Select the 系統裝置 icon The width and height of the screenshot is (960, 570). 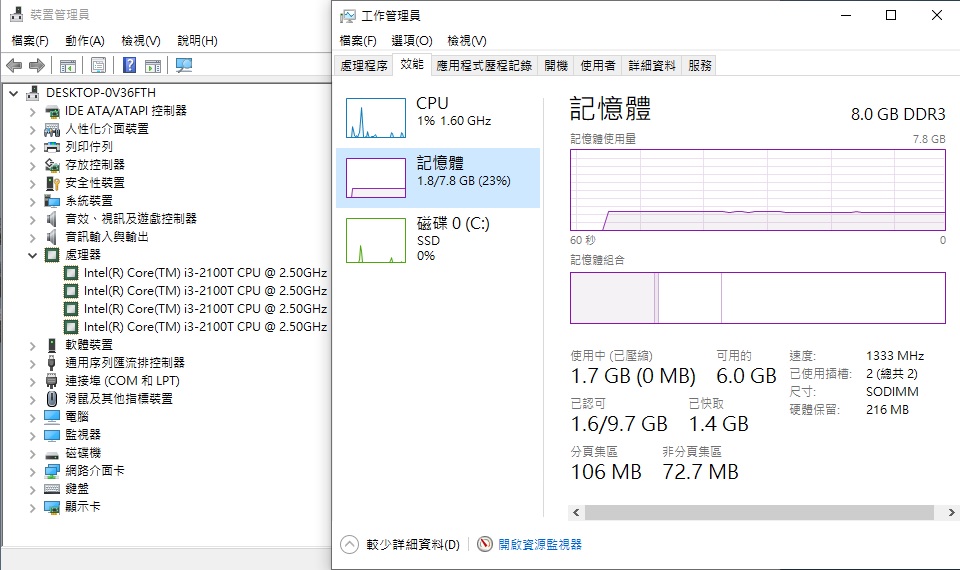click(52, 201)
